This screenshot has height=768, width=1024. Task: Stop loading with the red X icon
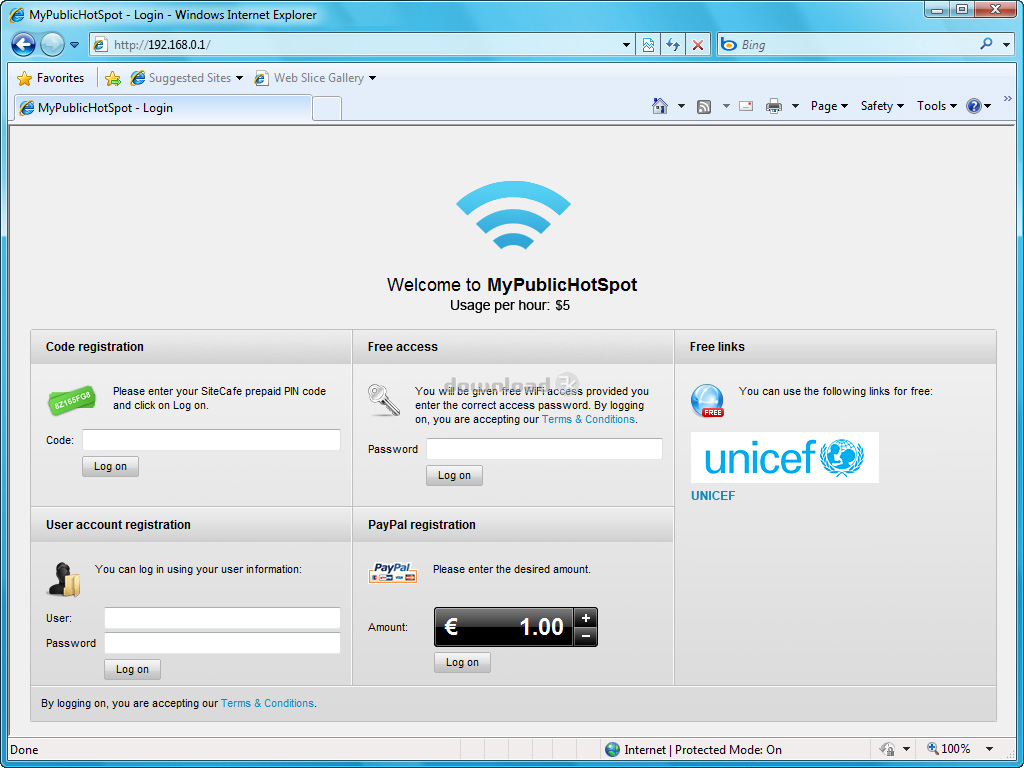tap(697, 45)
